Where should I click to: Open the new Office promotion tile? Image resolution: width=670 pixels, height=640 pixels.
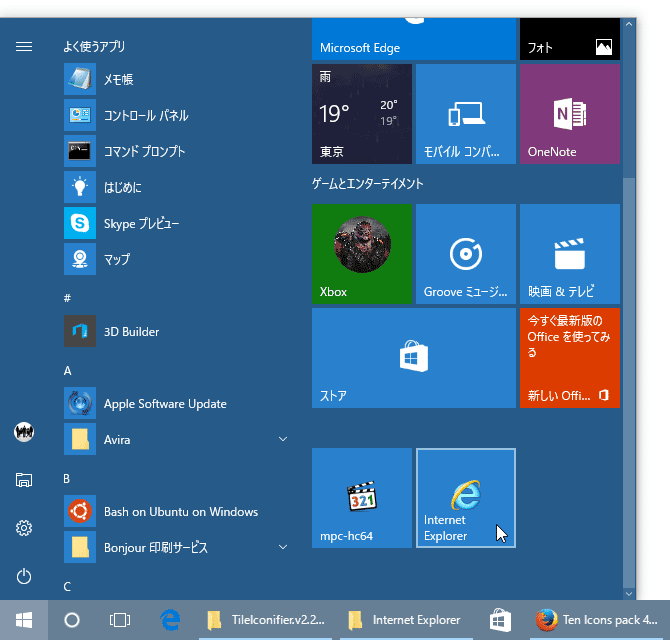[x=570, y=358]
